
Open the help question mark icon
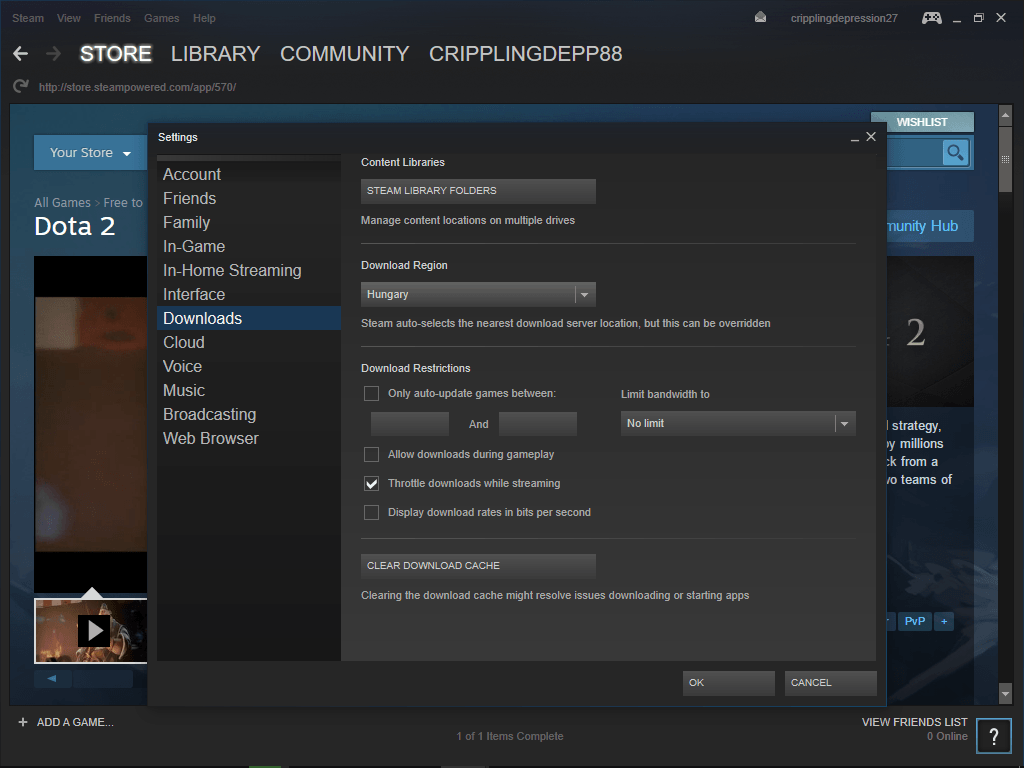pos(993,736)
